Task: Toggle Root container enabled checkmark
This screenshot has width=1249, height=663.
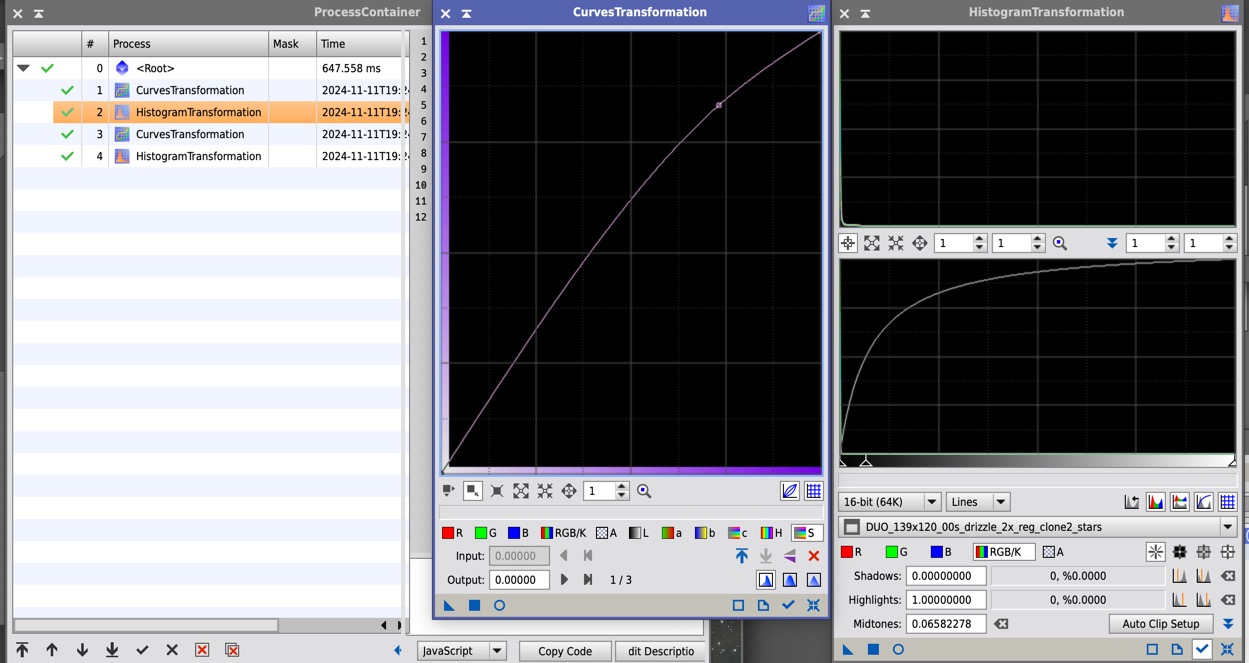Action: [47, 68]
